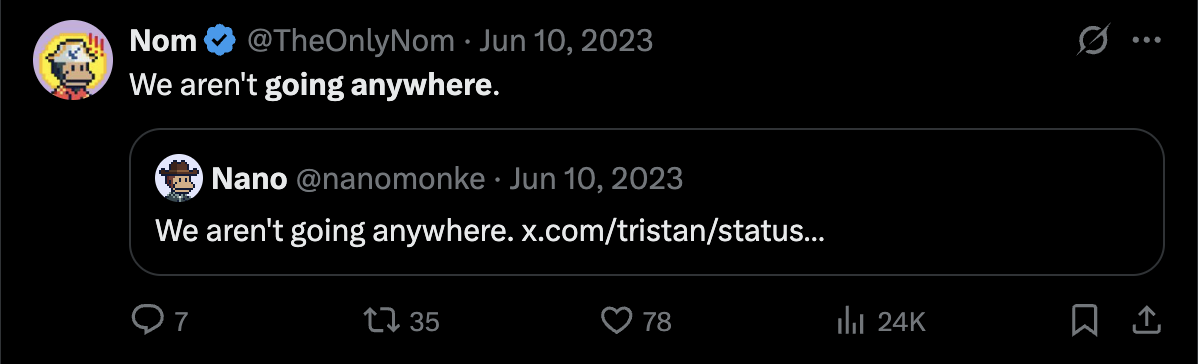Follow the x.com/tristan/status link
This screenshot has height=364, width=1198.
(673, 230)
